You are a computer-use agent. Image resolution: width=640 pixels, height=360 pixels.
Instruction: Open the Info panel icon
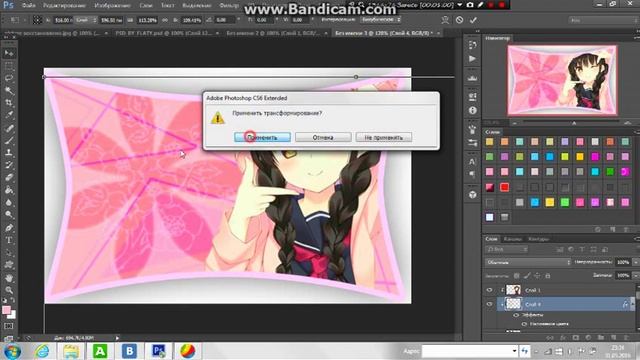473,111
